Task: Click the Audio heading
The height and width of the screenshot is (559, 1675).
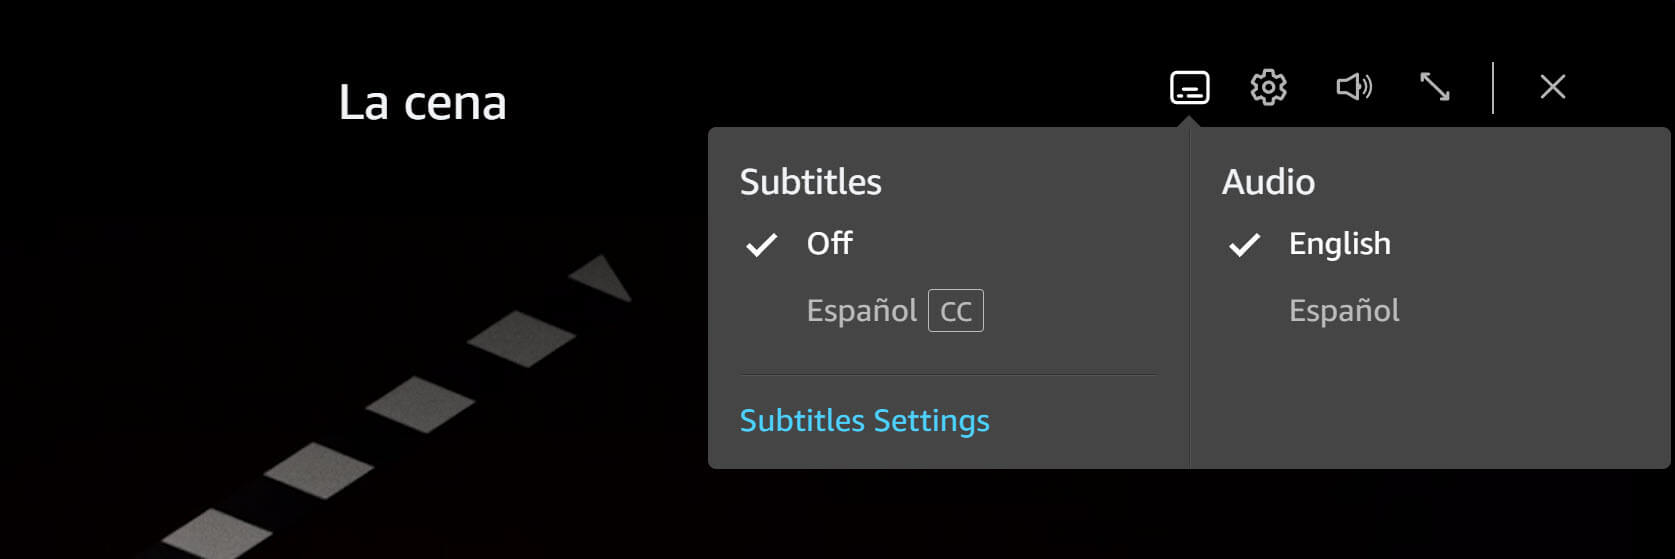Action: pyautogui.click(x=1268, y=182)
